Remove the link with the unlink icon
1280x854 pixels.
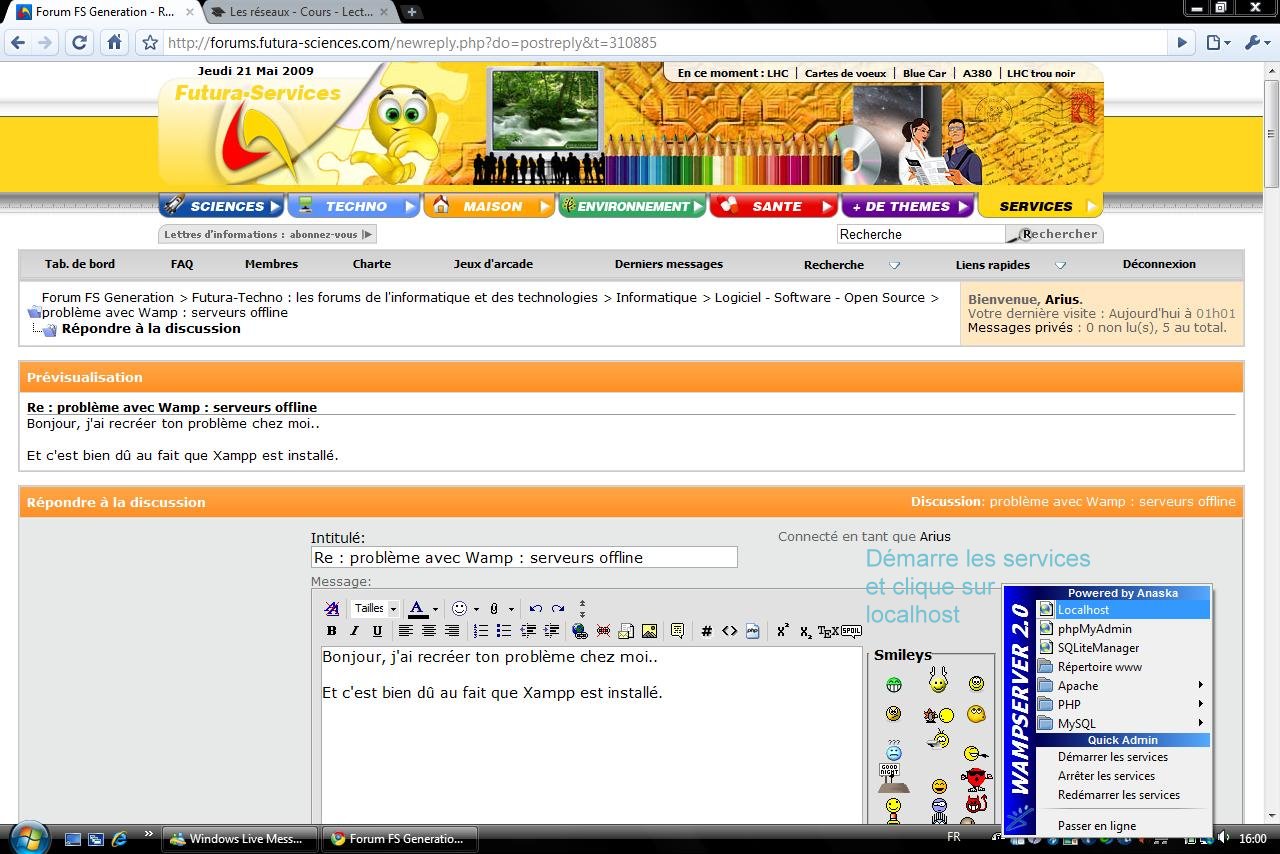pos(603,631)
